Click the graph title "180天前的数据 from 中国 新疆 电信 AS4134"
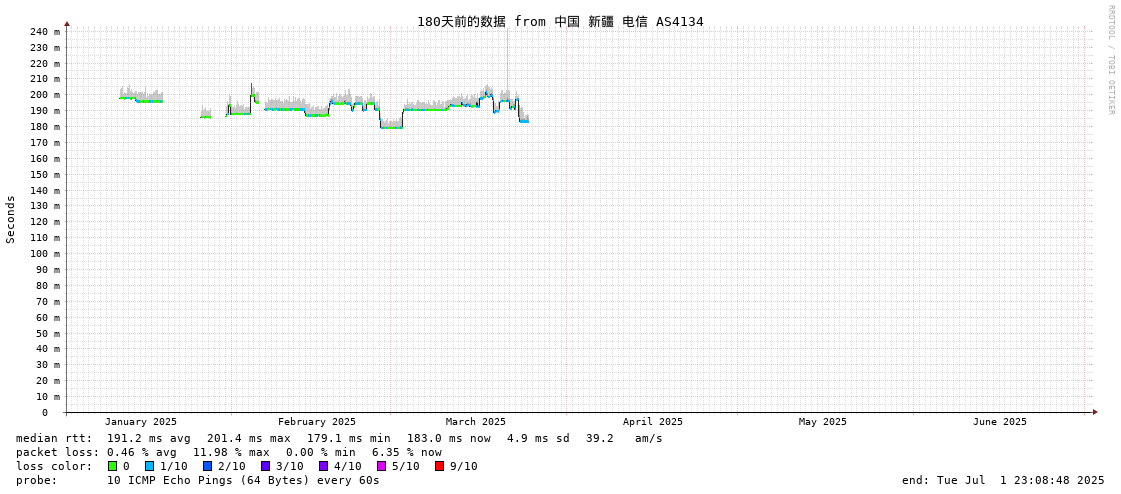Viewport: 1121px width, 494px height. point(560,21)
